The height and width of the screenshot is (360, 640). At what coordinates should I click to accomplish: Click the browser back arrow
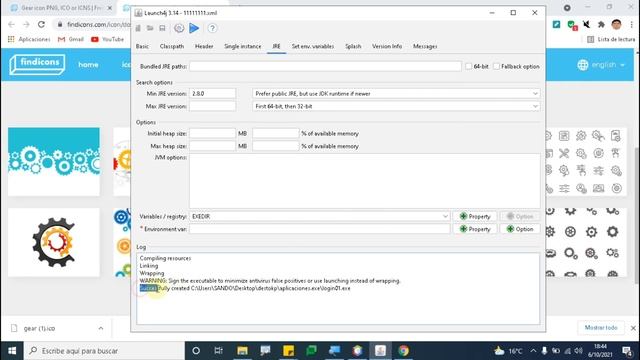point(11,24)
